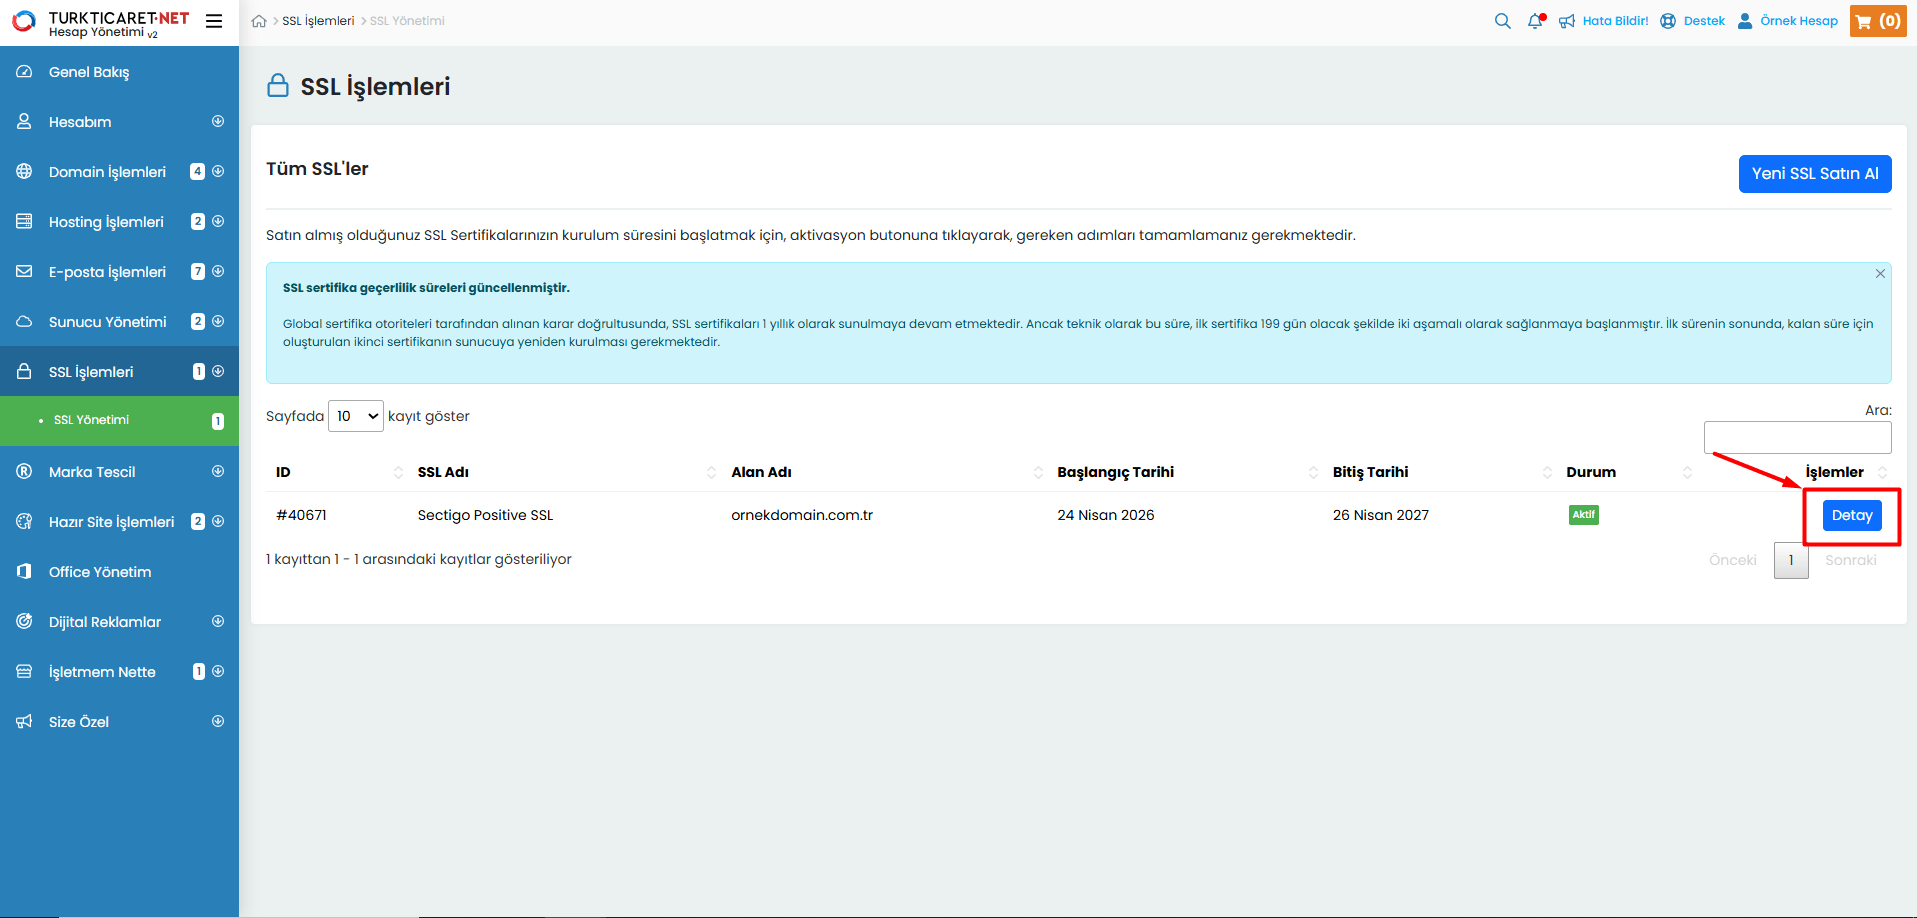The image size is (1917, 918).
Task: Open Hesabım menu label
Action: [x=80, y=122]
